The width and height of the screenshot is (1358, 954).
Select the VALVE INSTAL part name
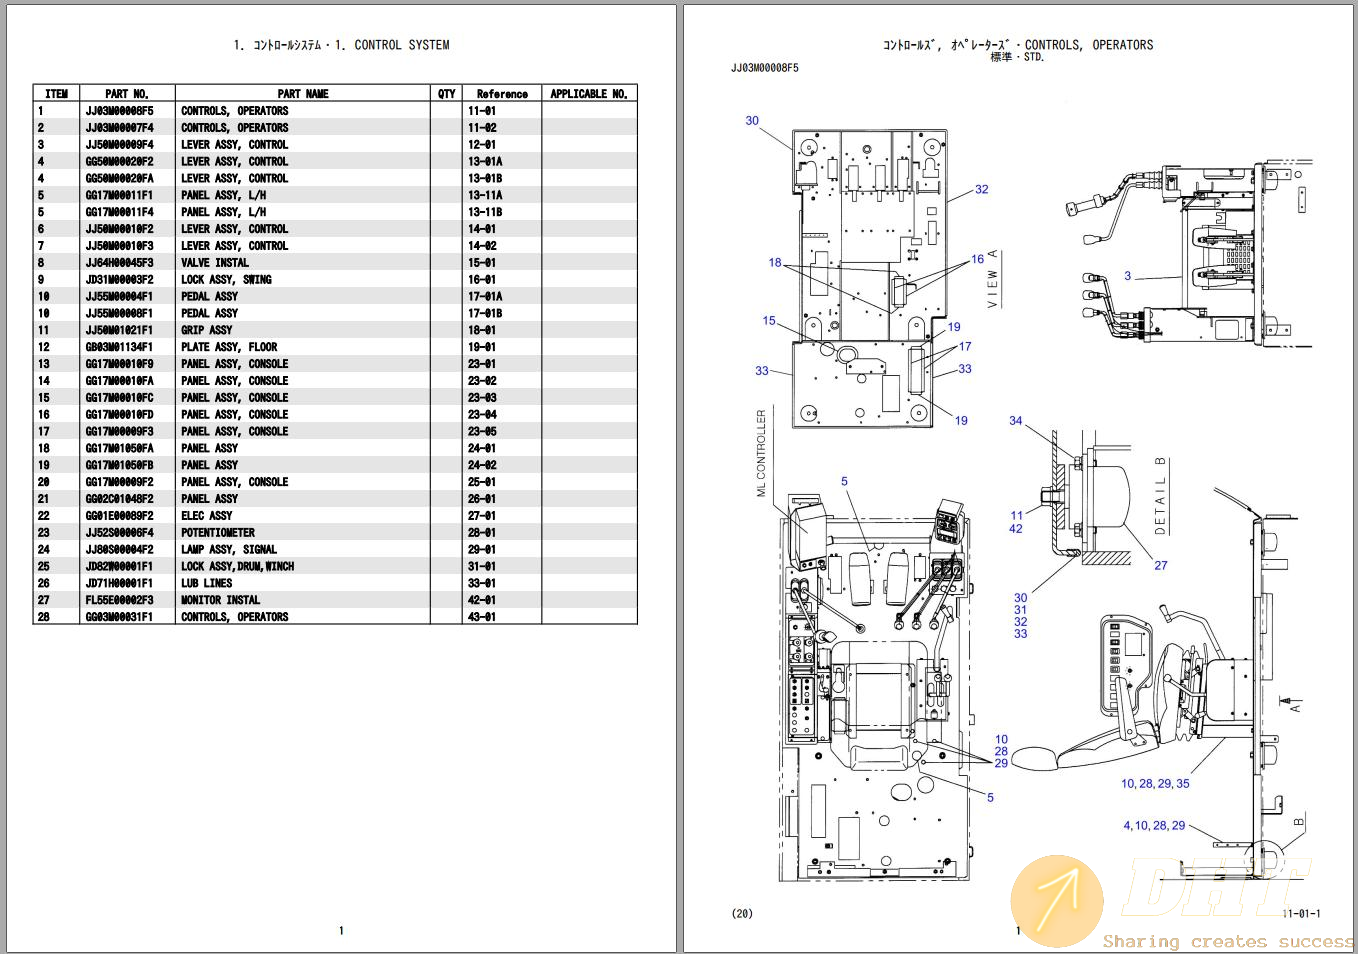click(x=215, y=263)
